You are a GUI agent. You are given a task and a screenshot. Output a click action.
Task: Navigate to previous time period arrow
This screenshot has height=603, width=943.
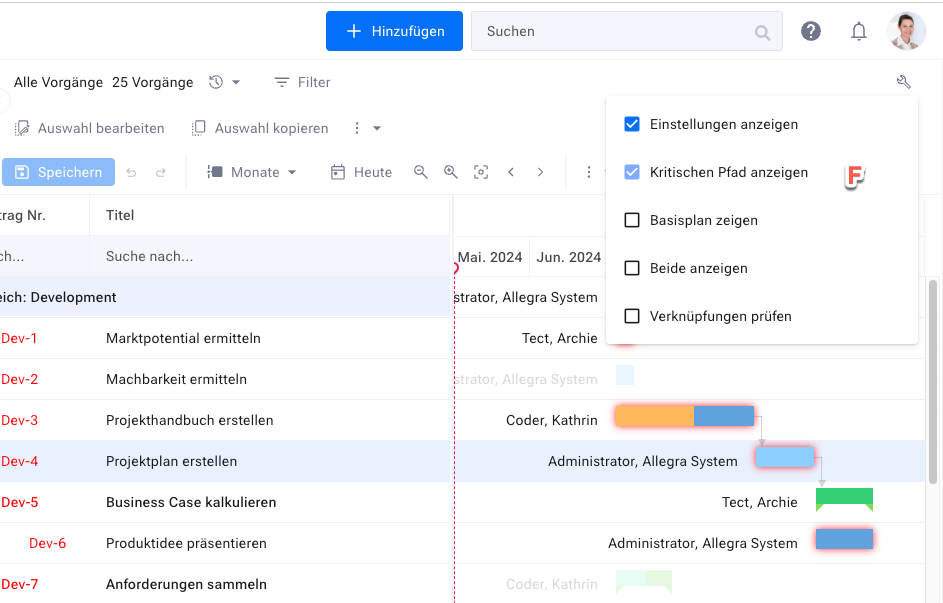point(511,172)
